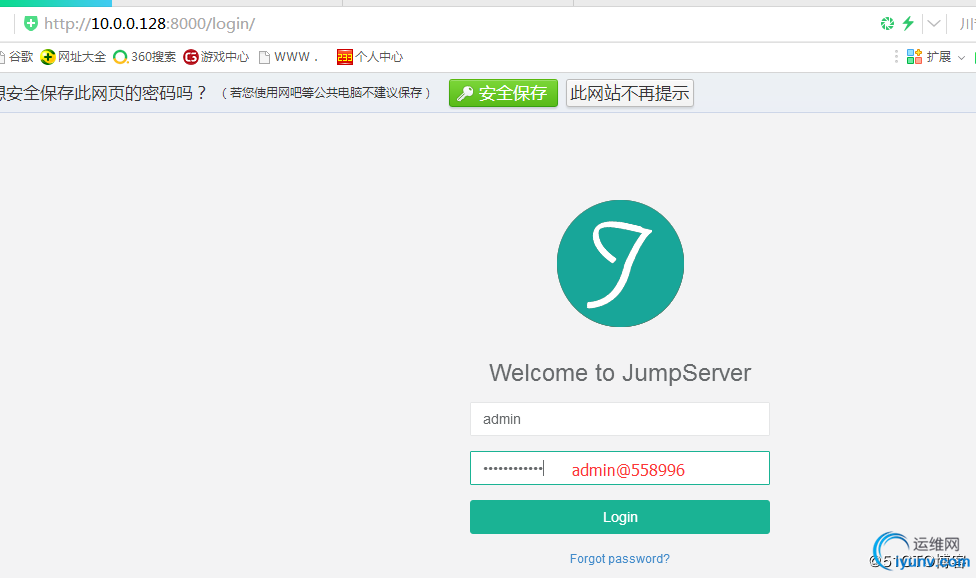
Task: Click the green lightning bolt speed mode icon
Action: pyautogui.click(x=908, y=24)
